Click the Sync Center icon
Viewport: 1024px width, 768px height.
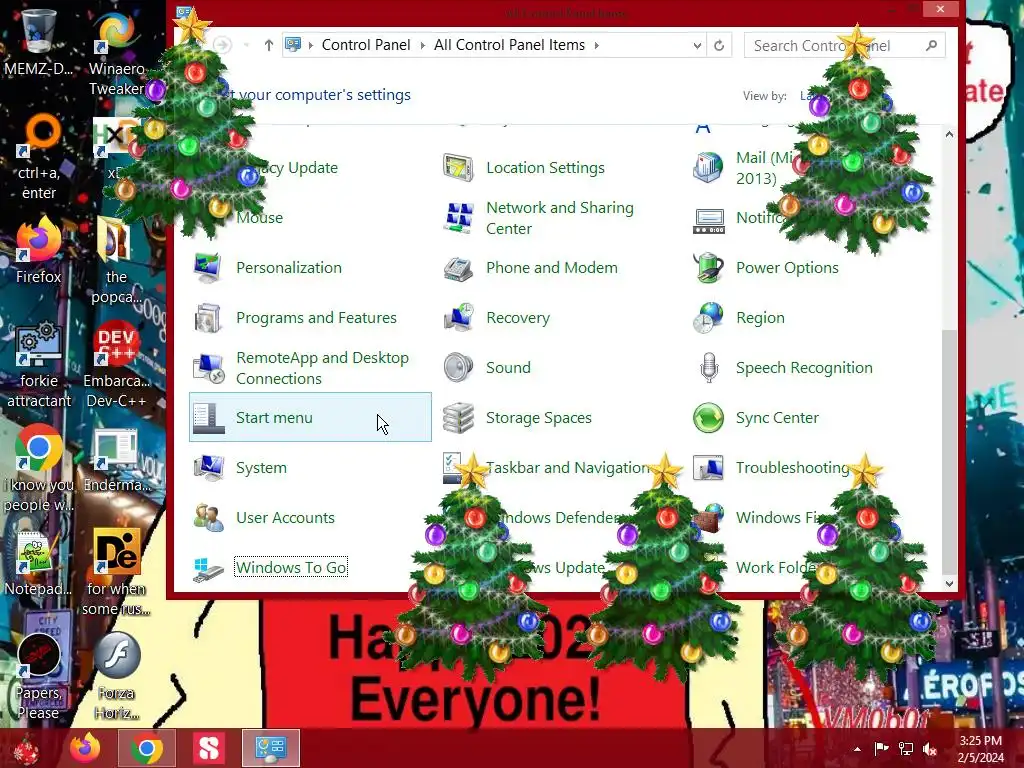point(708,418)
